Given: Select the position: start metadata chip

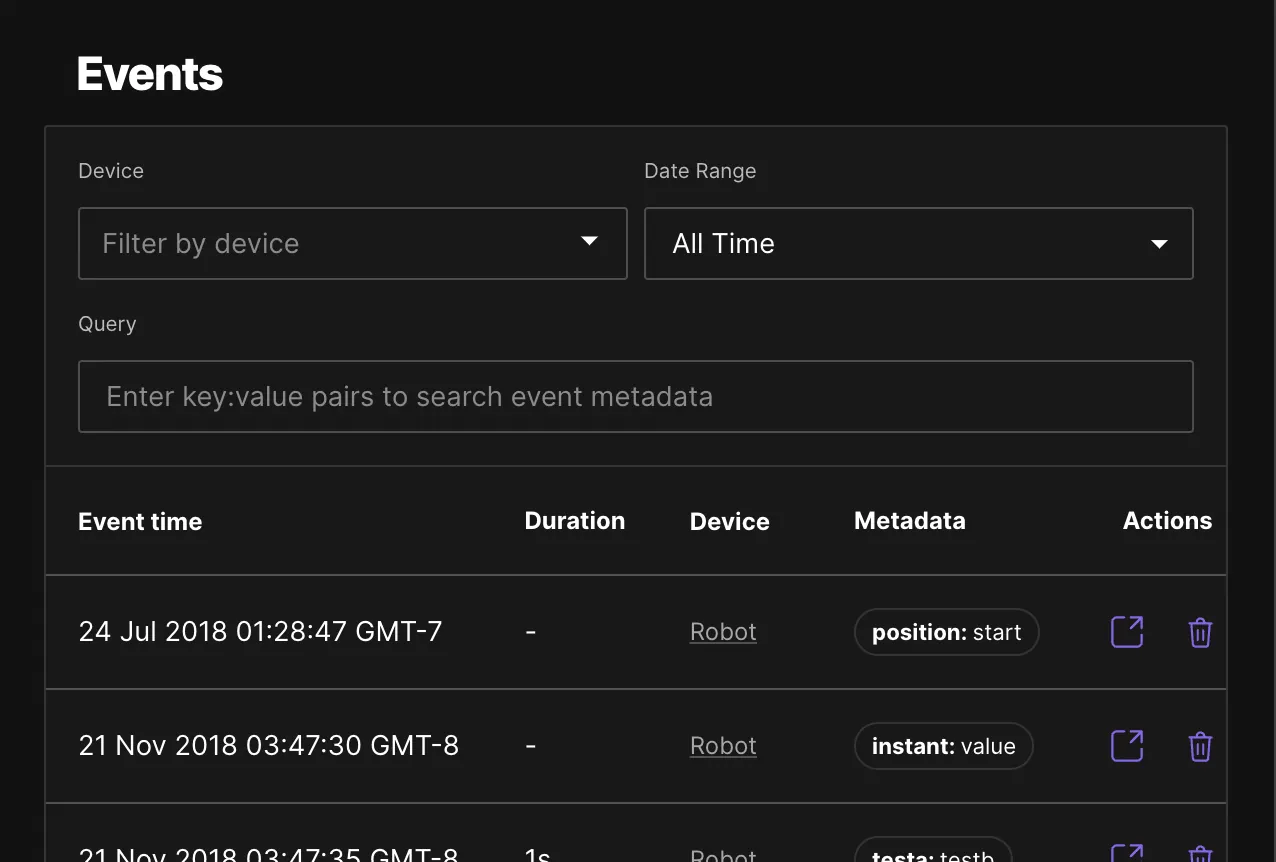Looking at the screenshot, I should click(945, 631).
